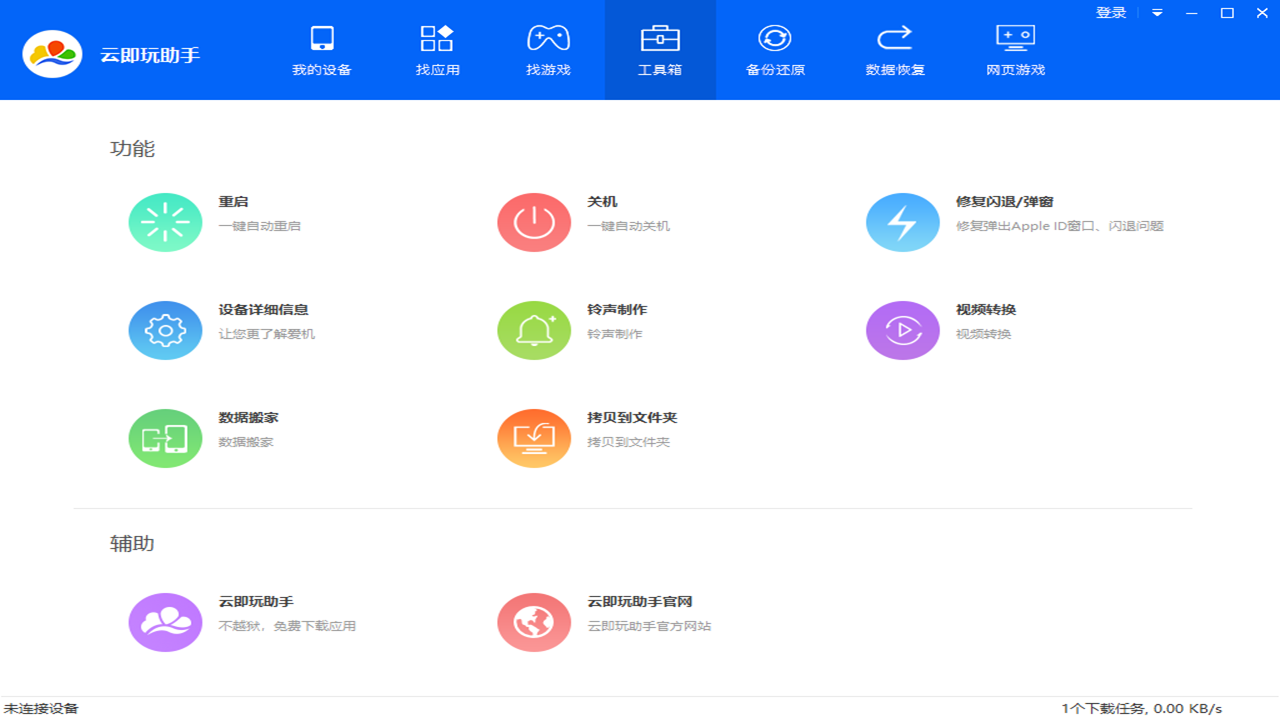Click the 云即玩助手官网 globe icon
The height and width of the screenshot is (720, 1280).
pos(533,621)
